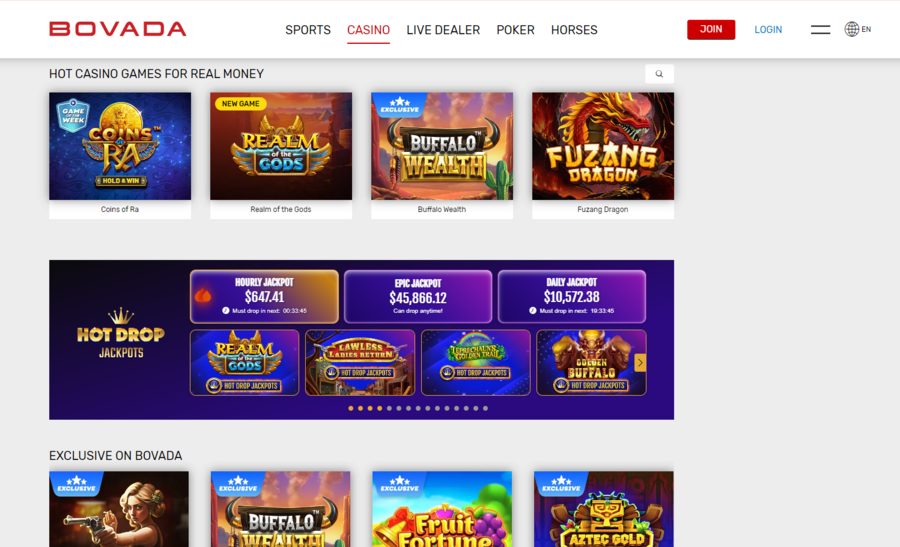Select the last carousel pagination dot
Image resolution: width=900 pixels, height=547 pixels.
[x=486, y=408]
